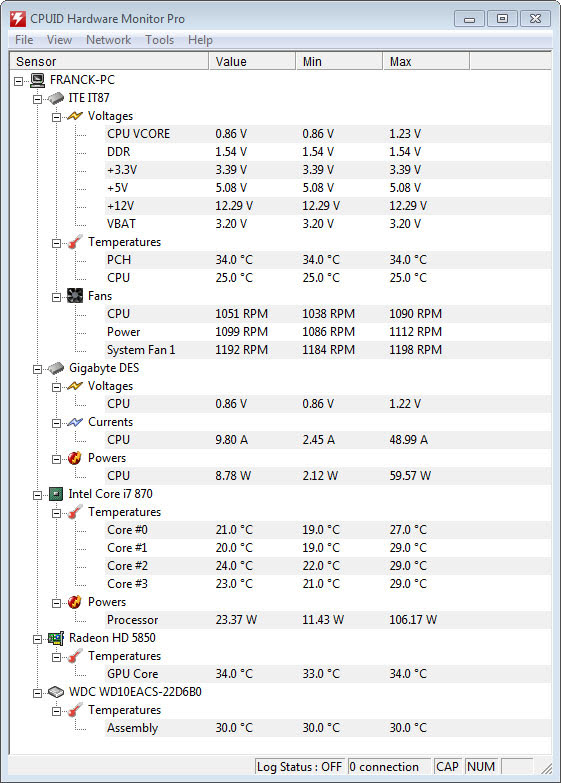Select the Processor power row

[x=328, y=620]
